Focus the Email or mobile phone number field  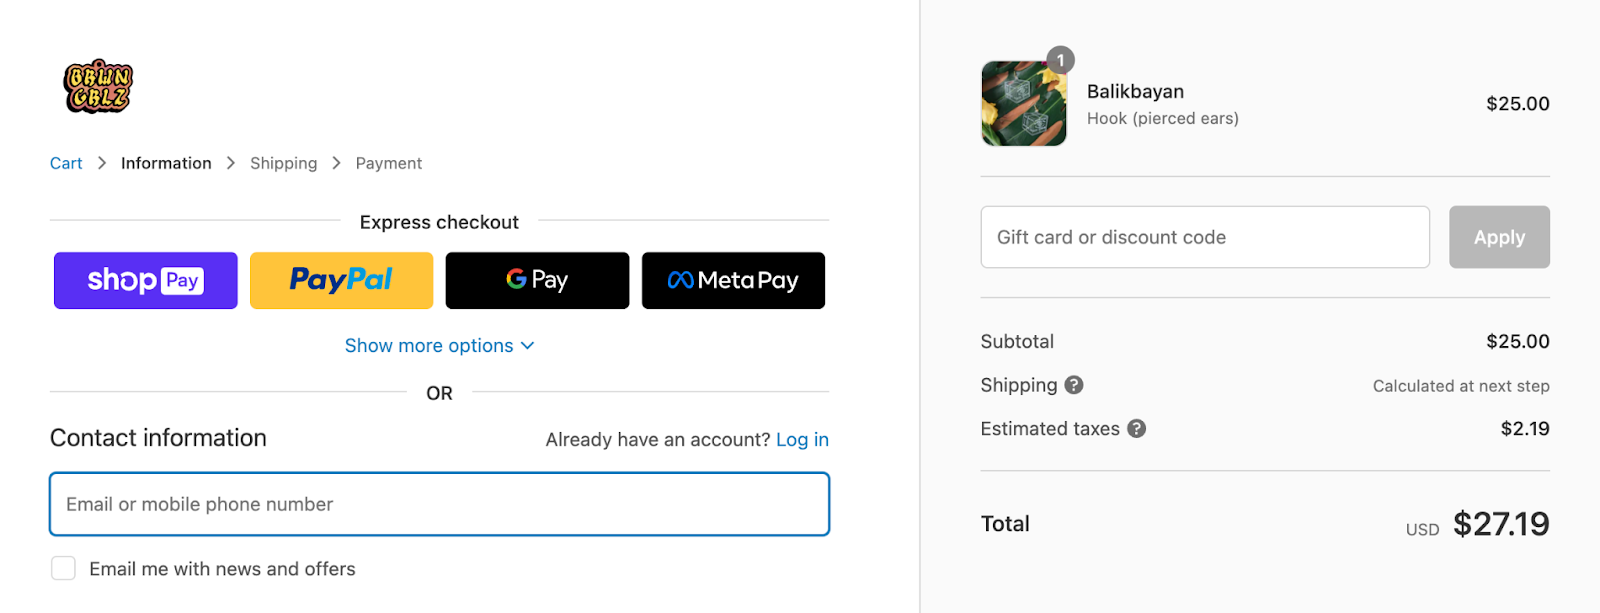439,504
